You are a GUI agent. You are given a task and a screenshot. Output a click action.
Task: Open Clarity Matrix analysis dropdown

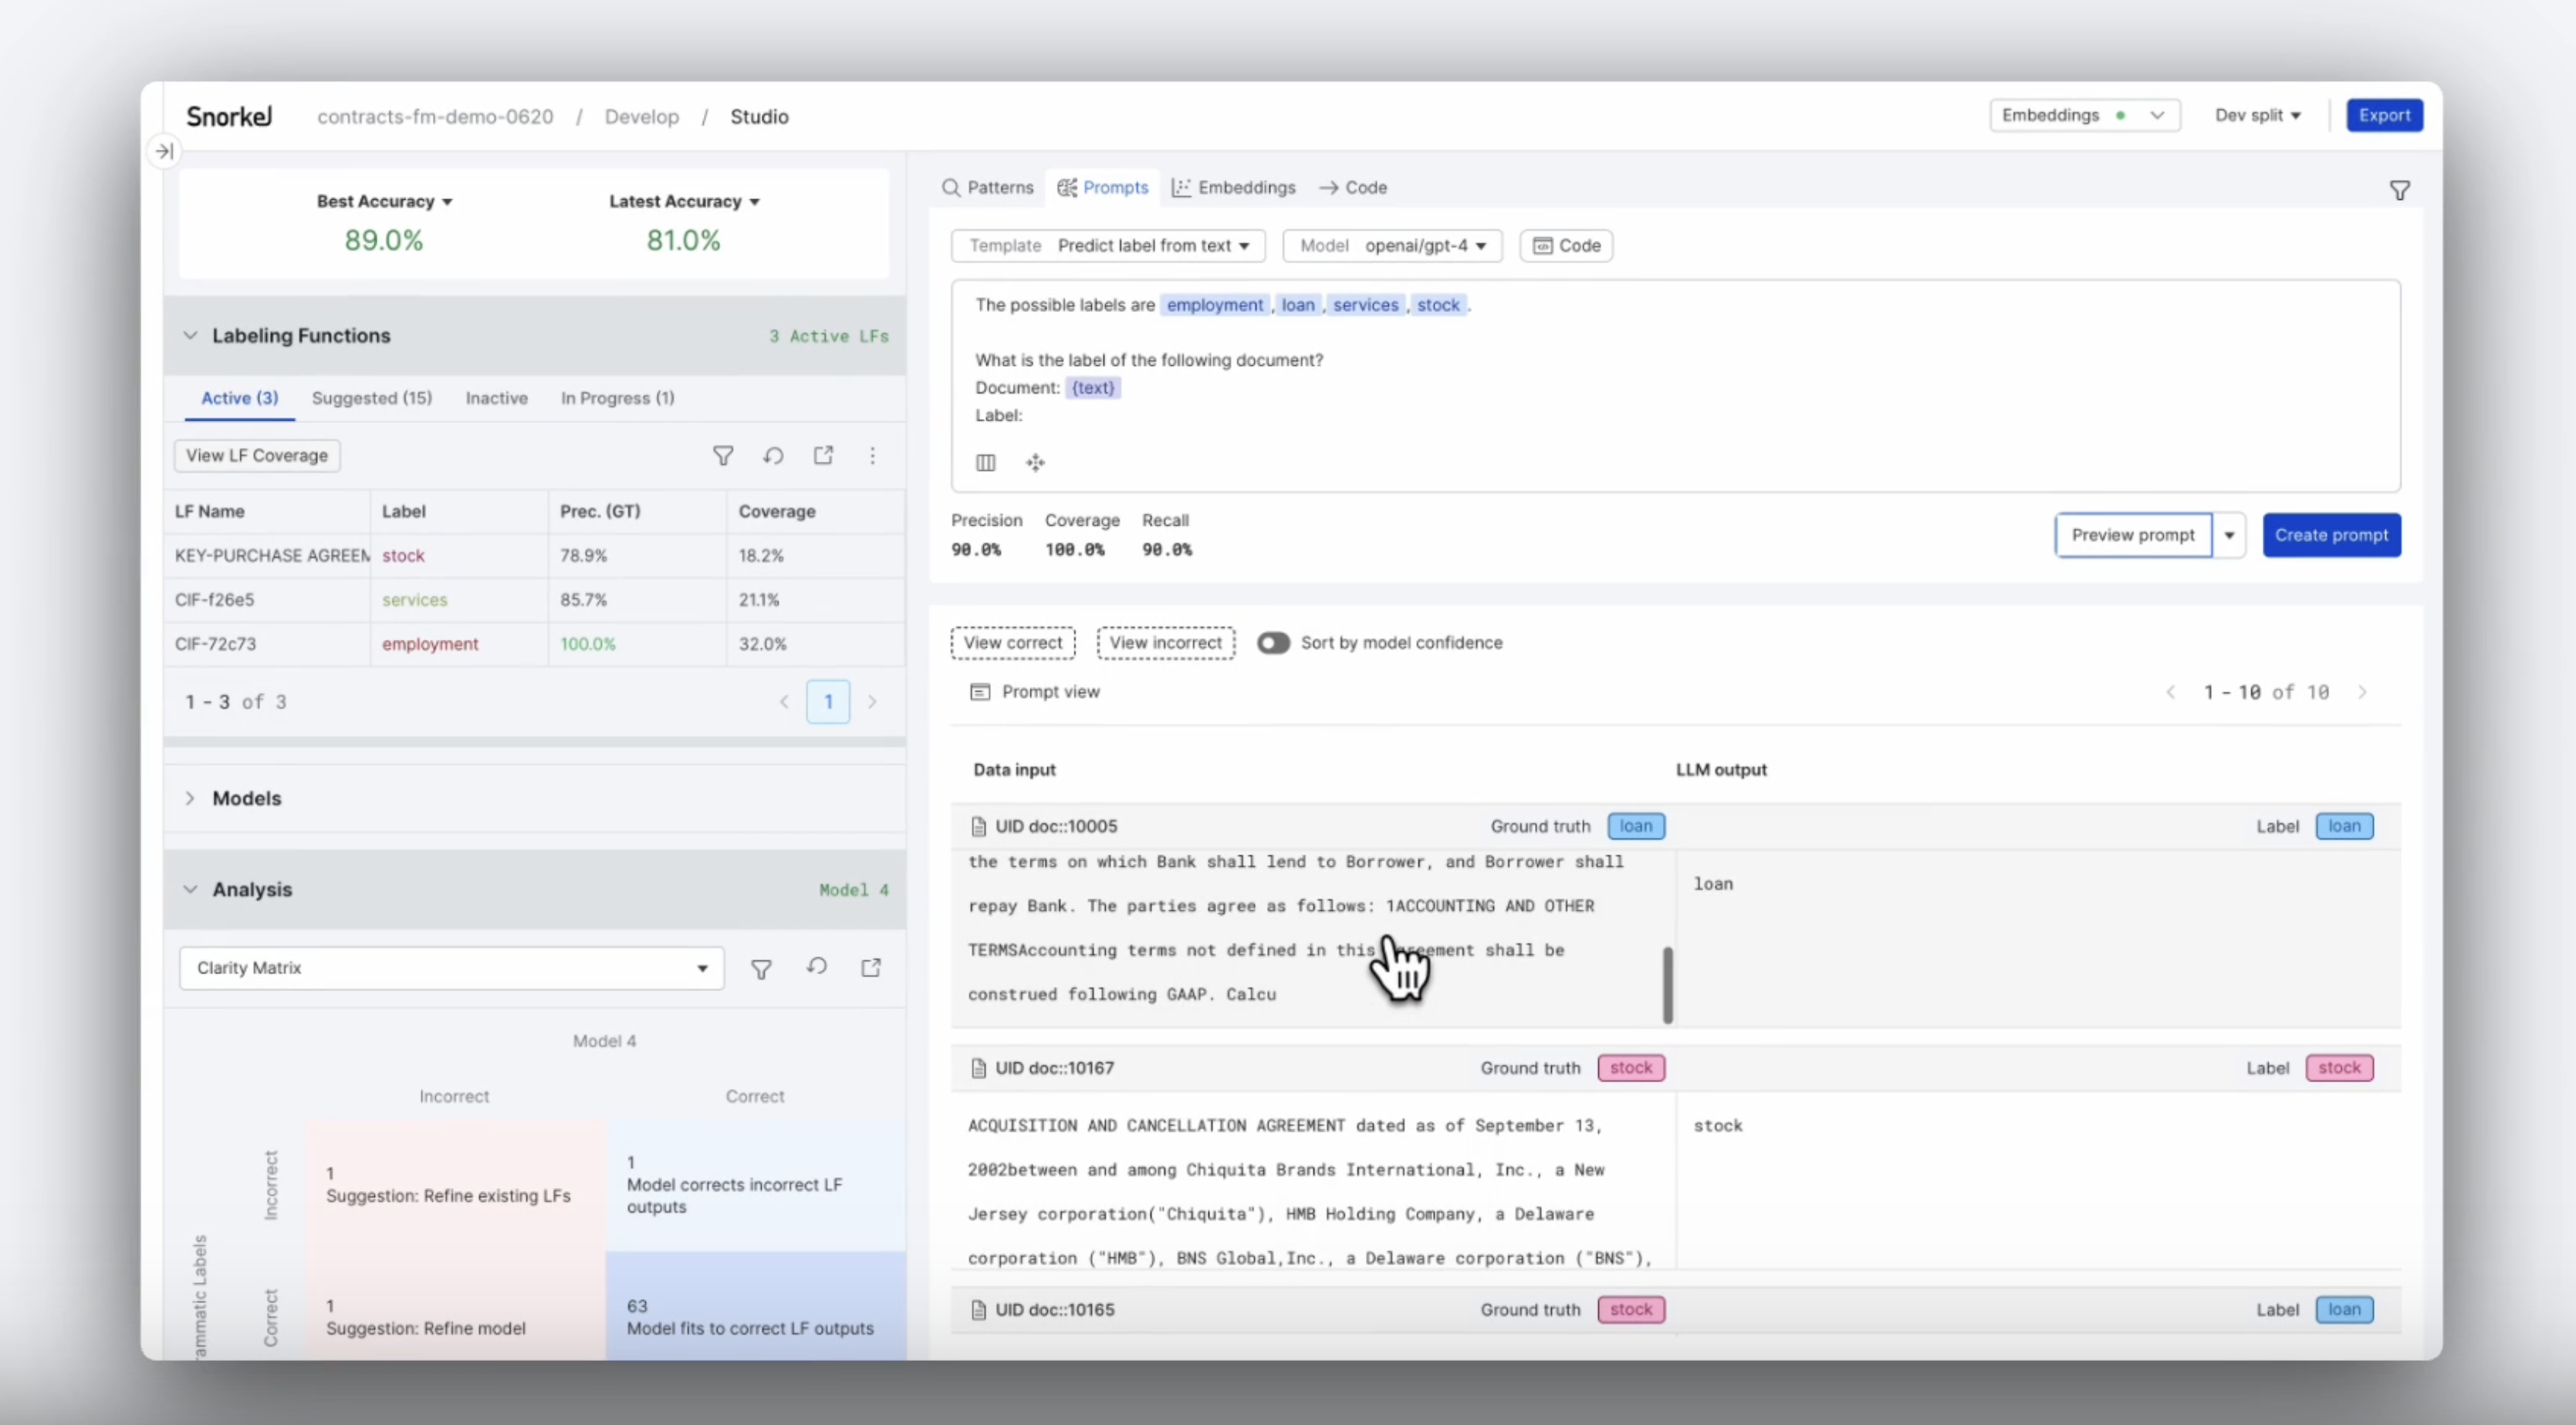(701, 967)
